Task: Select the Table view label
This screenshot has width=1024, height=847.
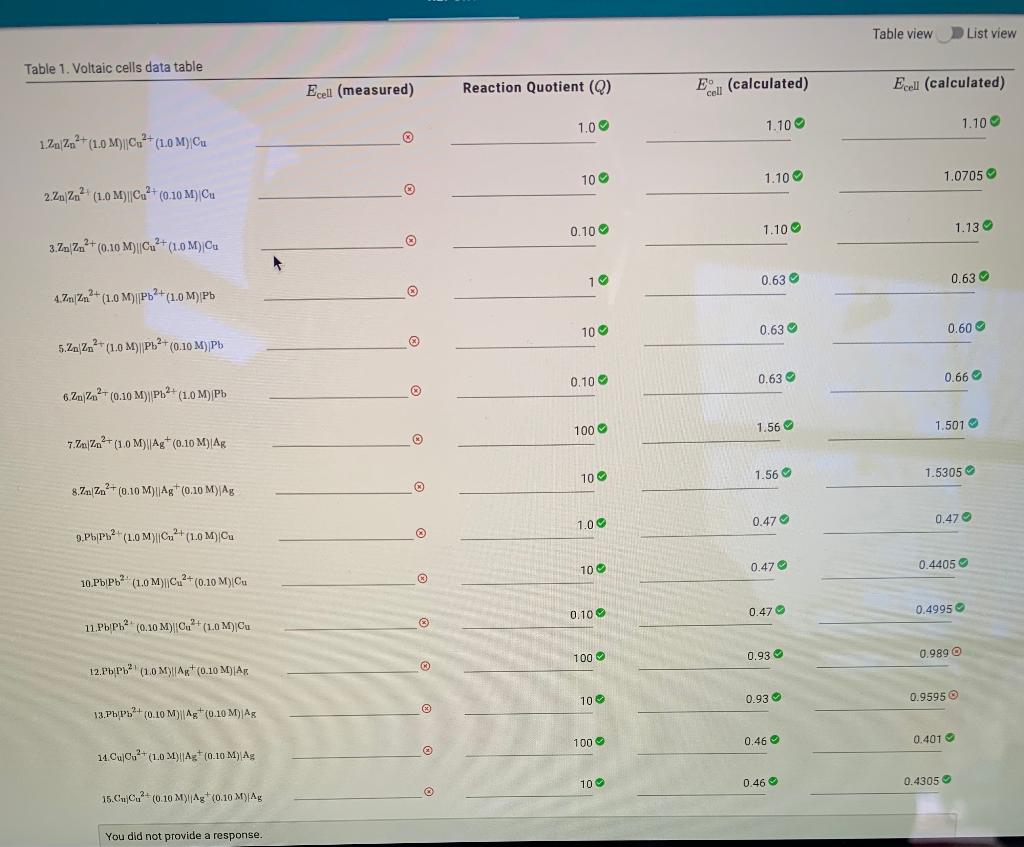Action: tap(902, 33)
